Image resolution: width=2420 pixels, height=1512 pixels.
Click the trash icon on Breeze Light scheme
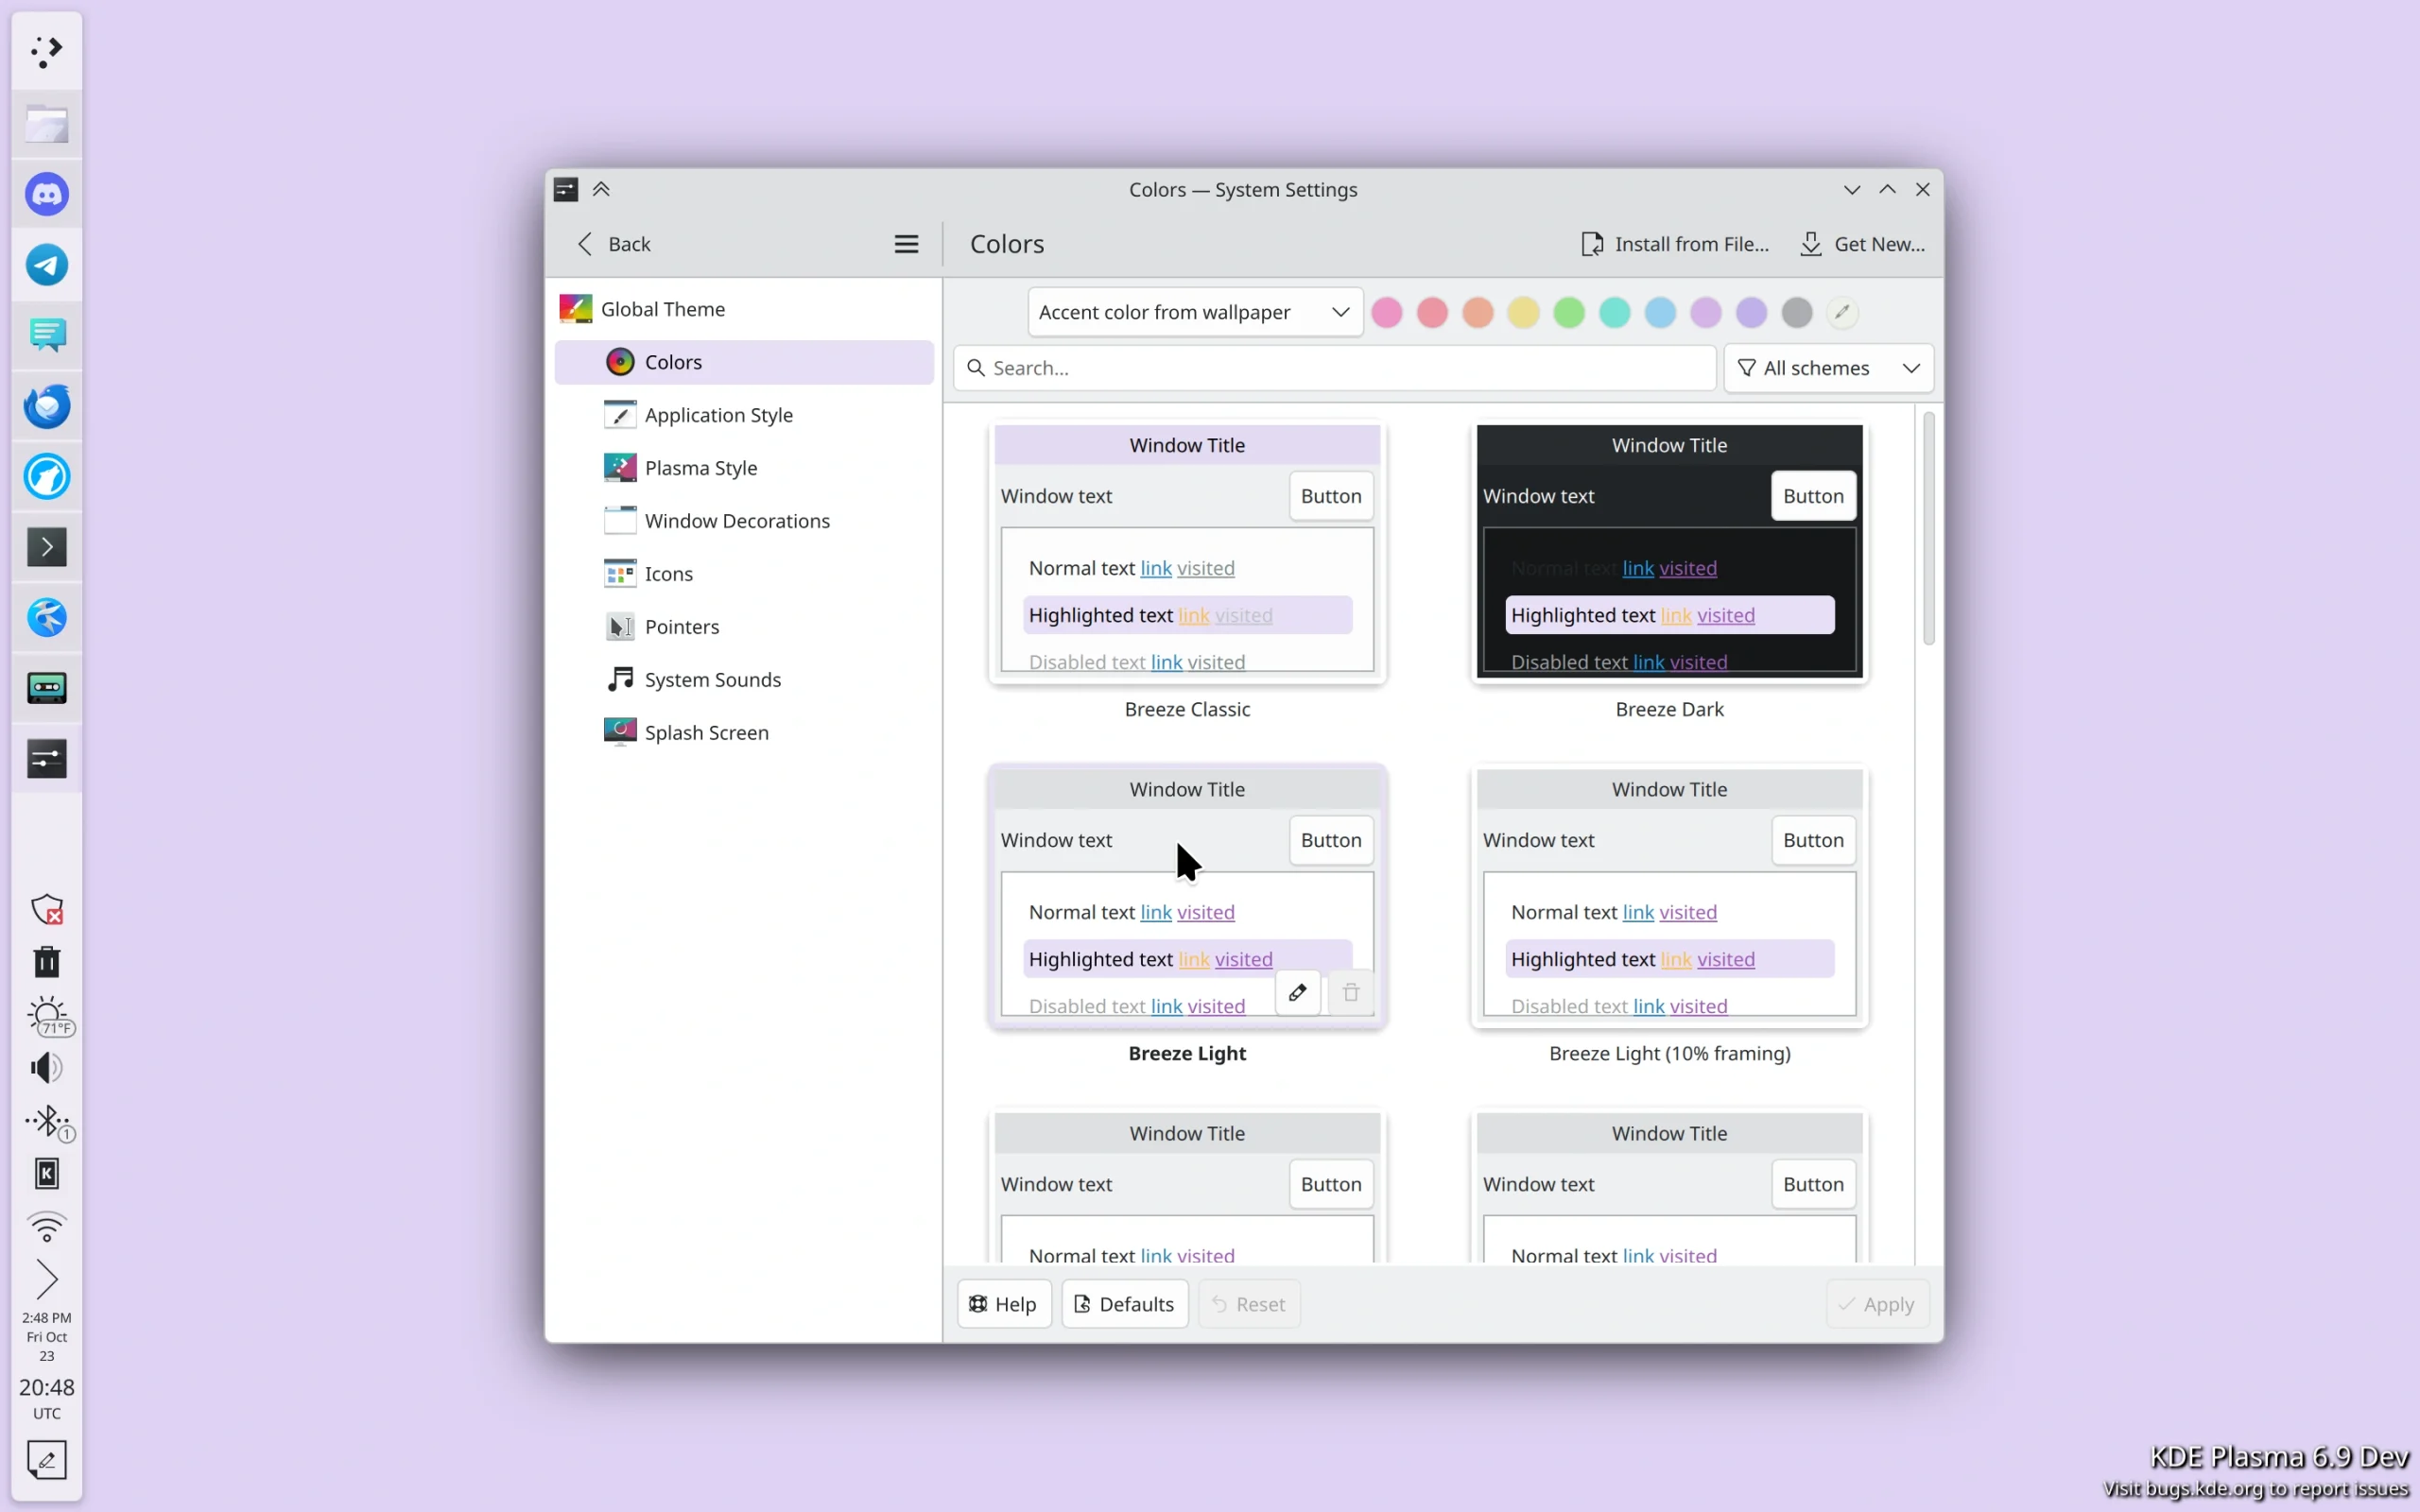(1351, 993)
